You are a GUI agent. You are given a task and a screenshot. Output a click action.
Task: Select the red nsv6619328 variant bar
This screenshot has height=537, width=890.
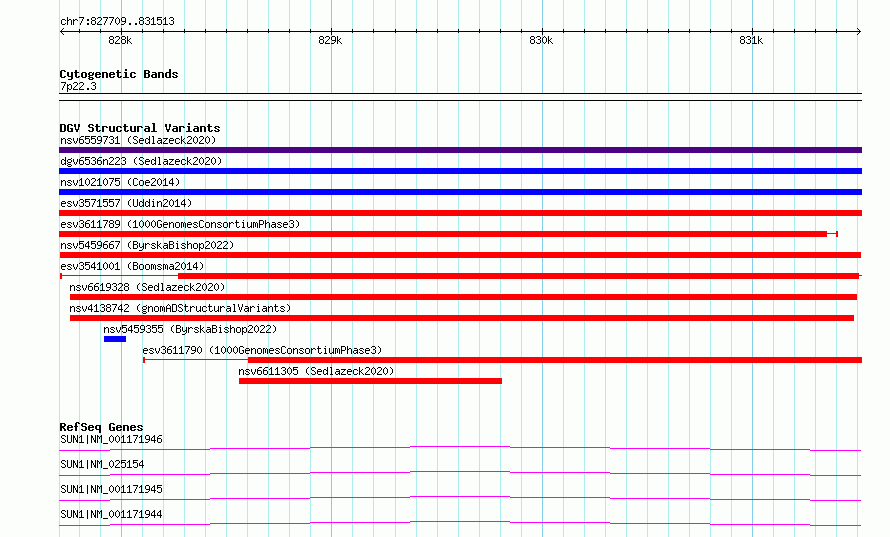(463, 297)
